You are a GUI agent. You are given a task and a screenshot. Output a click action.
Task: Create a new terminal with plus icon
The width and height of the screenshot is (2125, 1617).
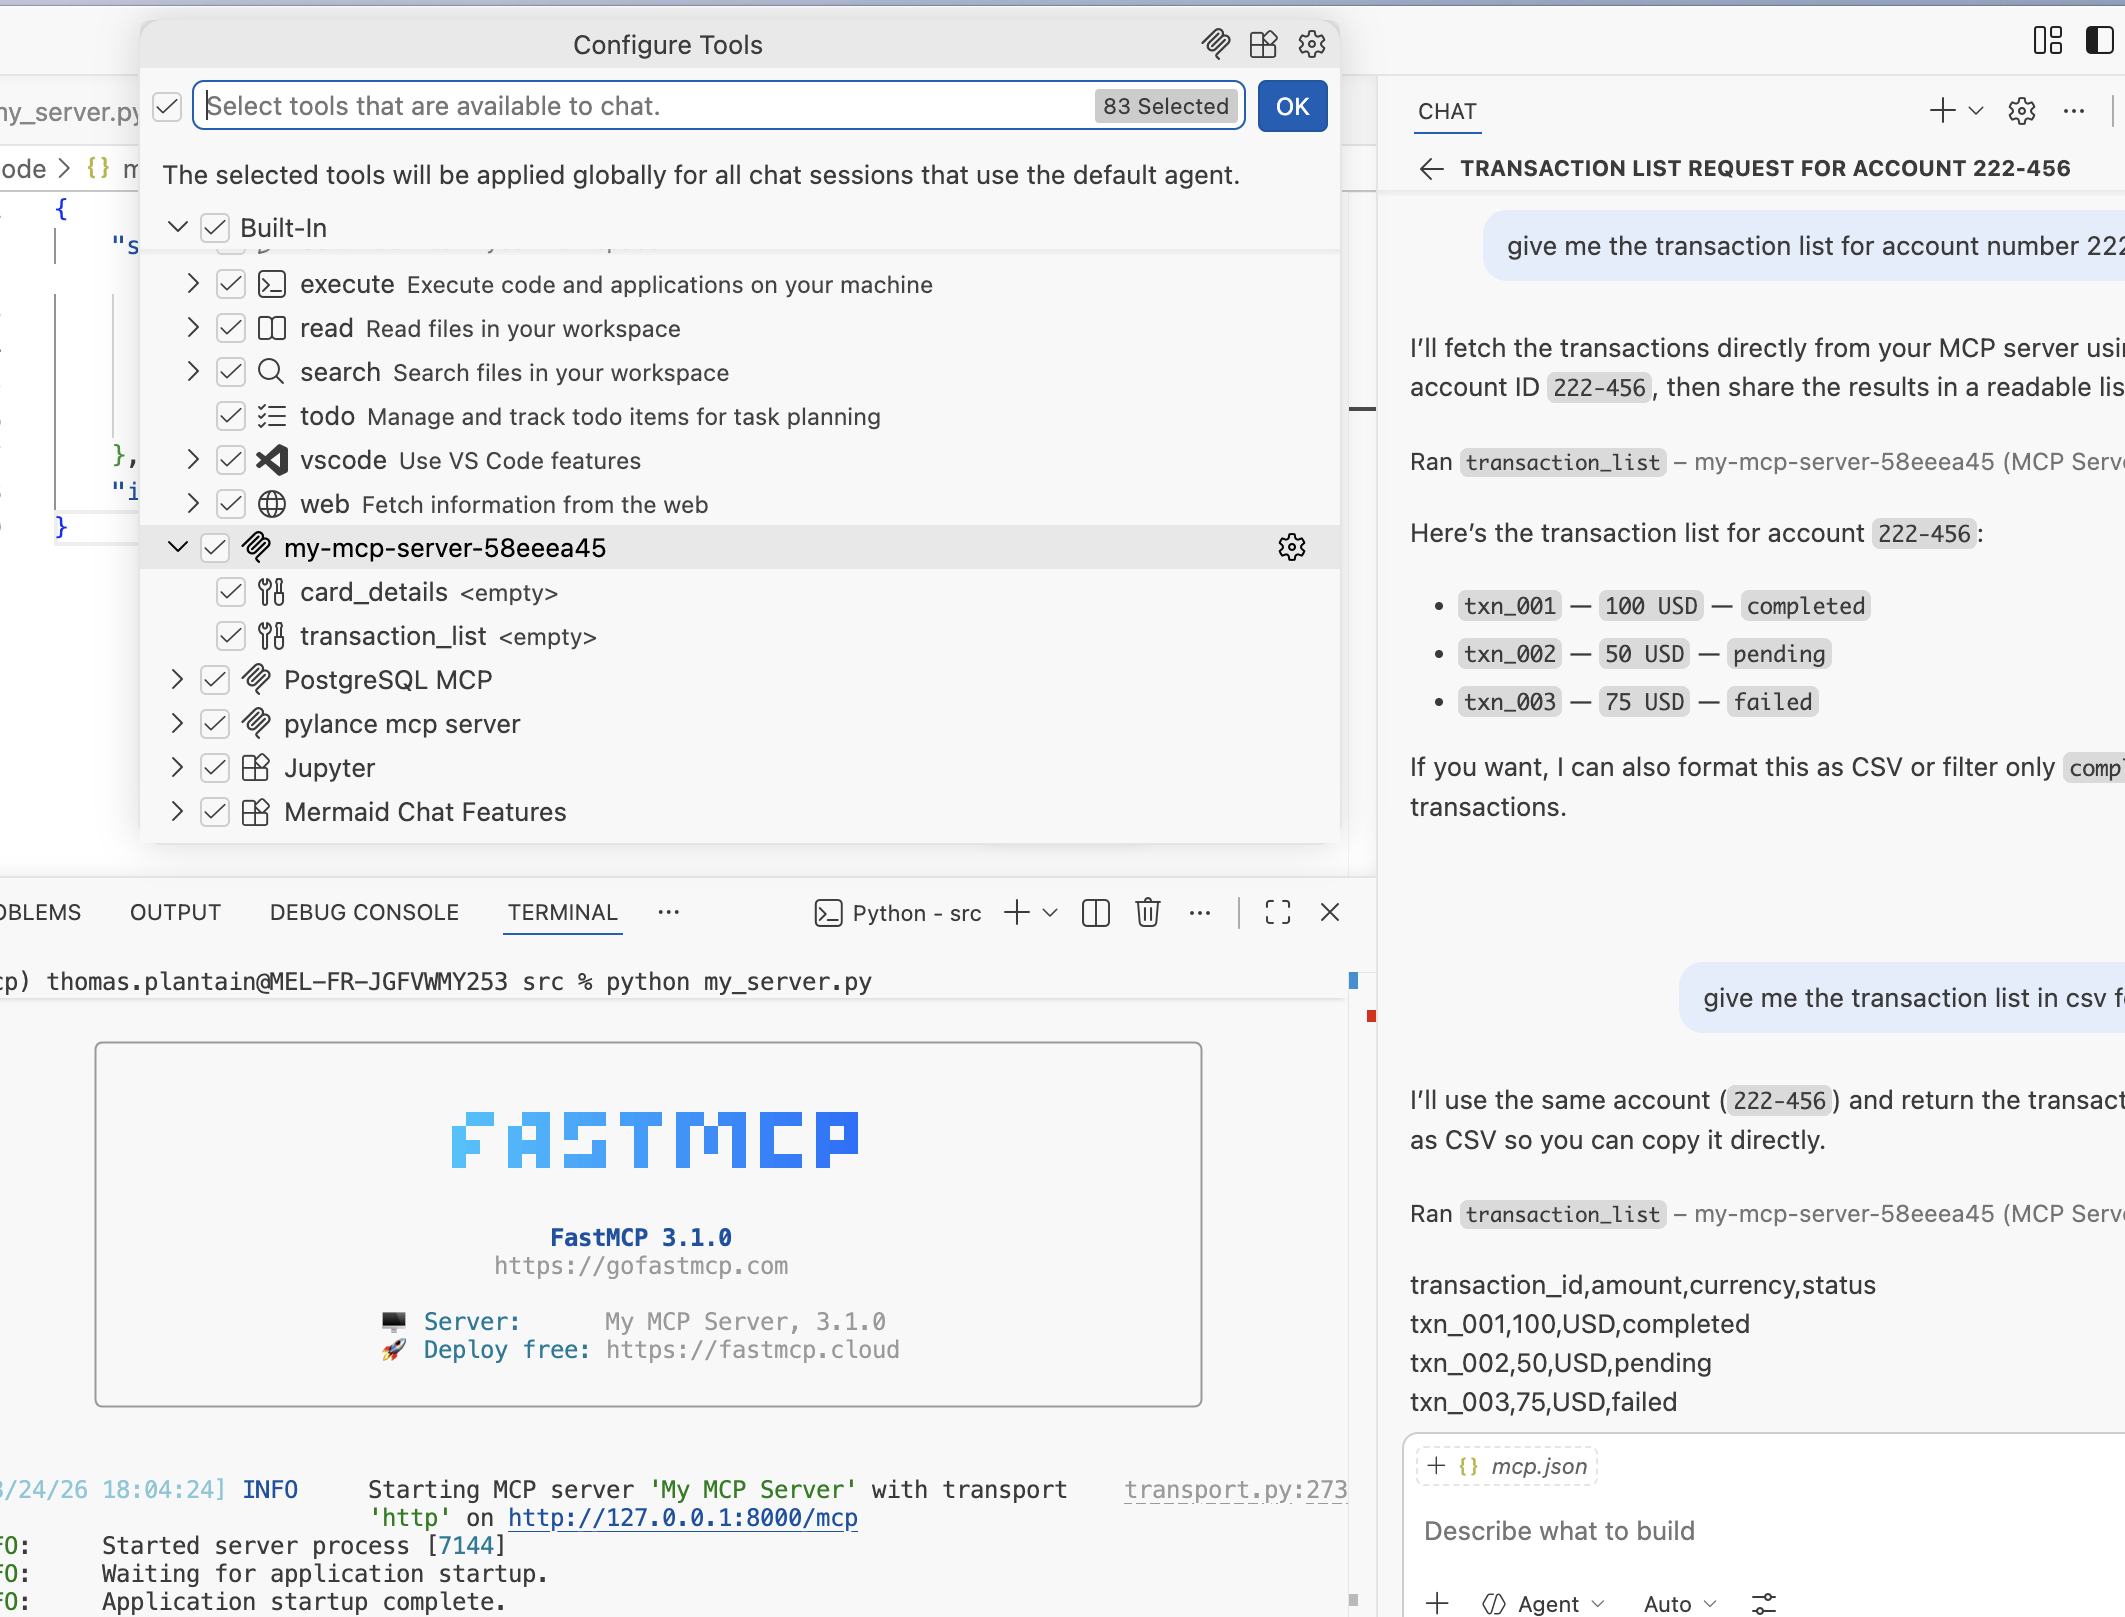[1016, 912]
